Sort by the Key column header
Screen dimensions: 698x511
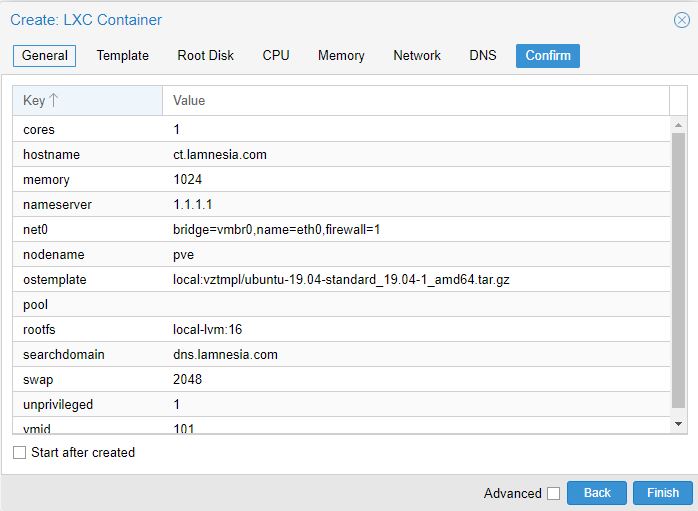(x=87, y=101)
